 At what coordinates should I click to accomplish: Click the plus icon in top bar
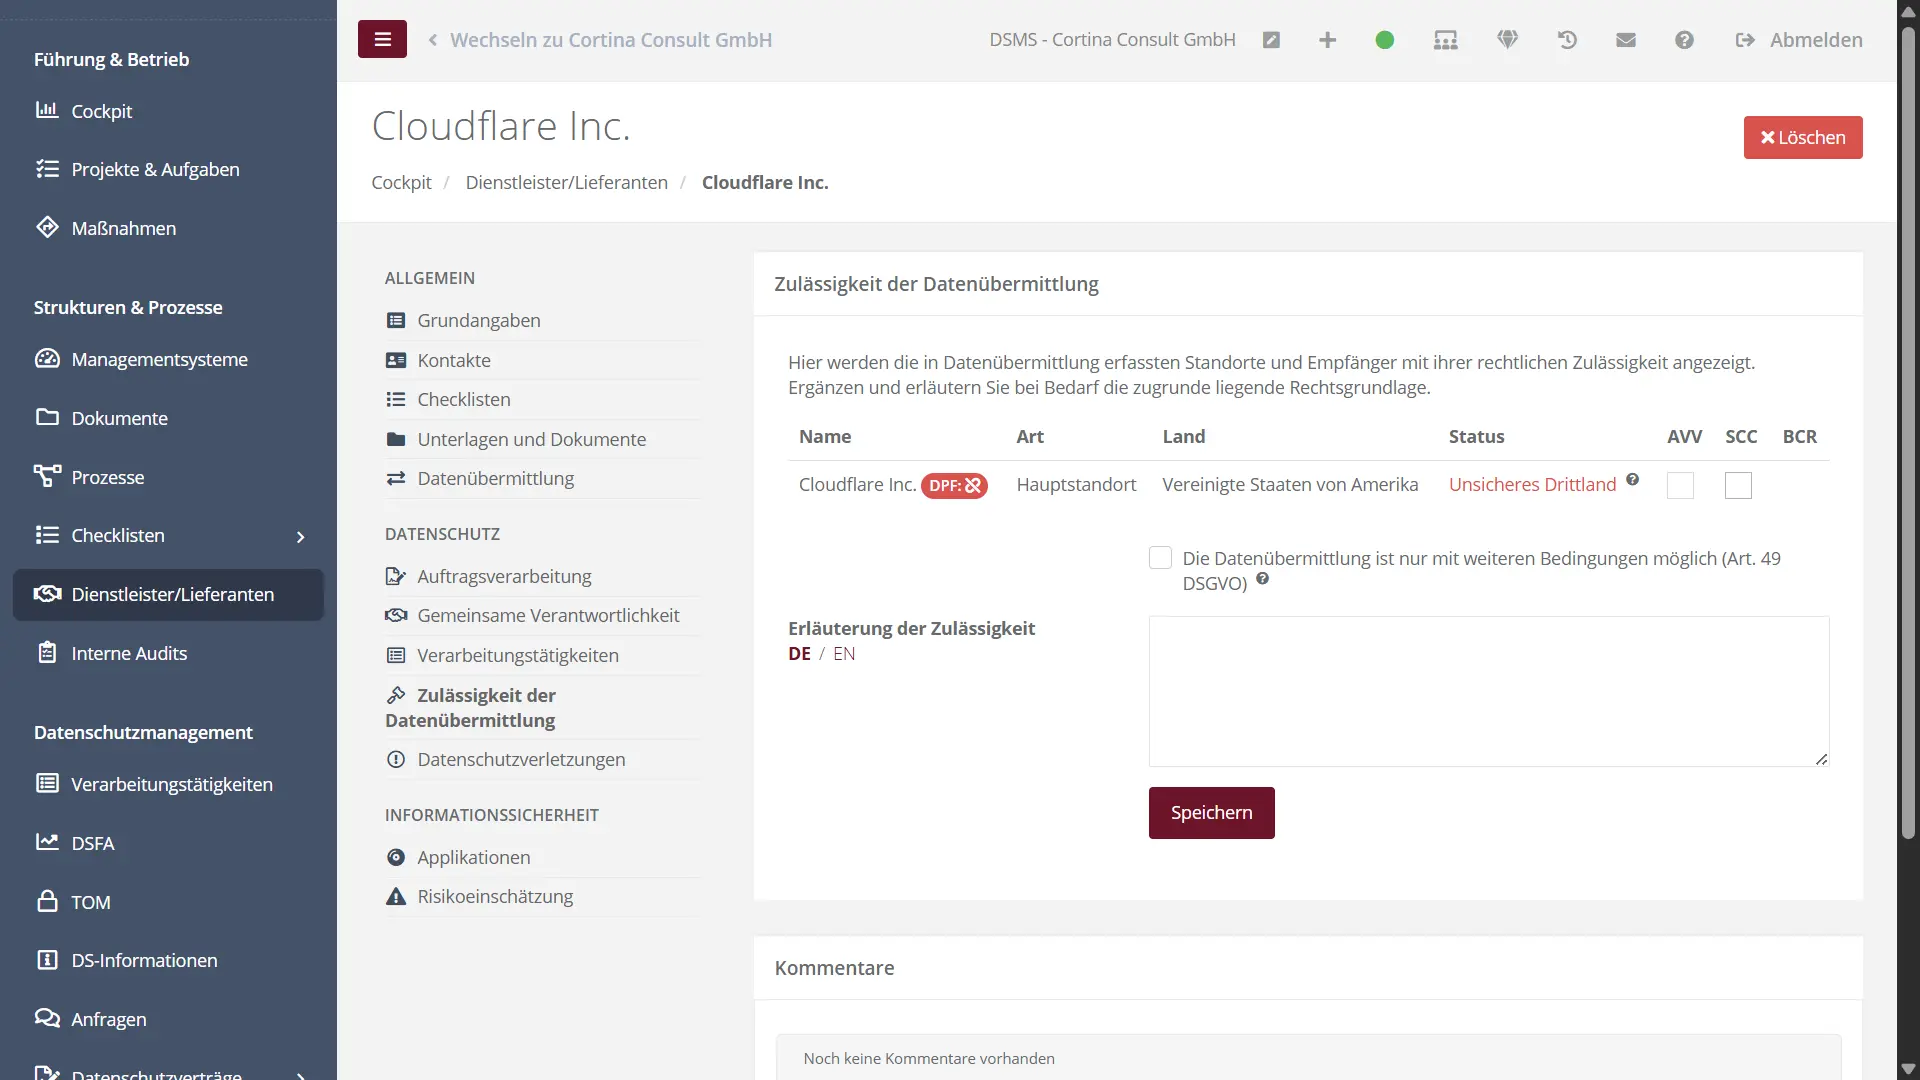click(x=1327, y=40)
